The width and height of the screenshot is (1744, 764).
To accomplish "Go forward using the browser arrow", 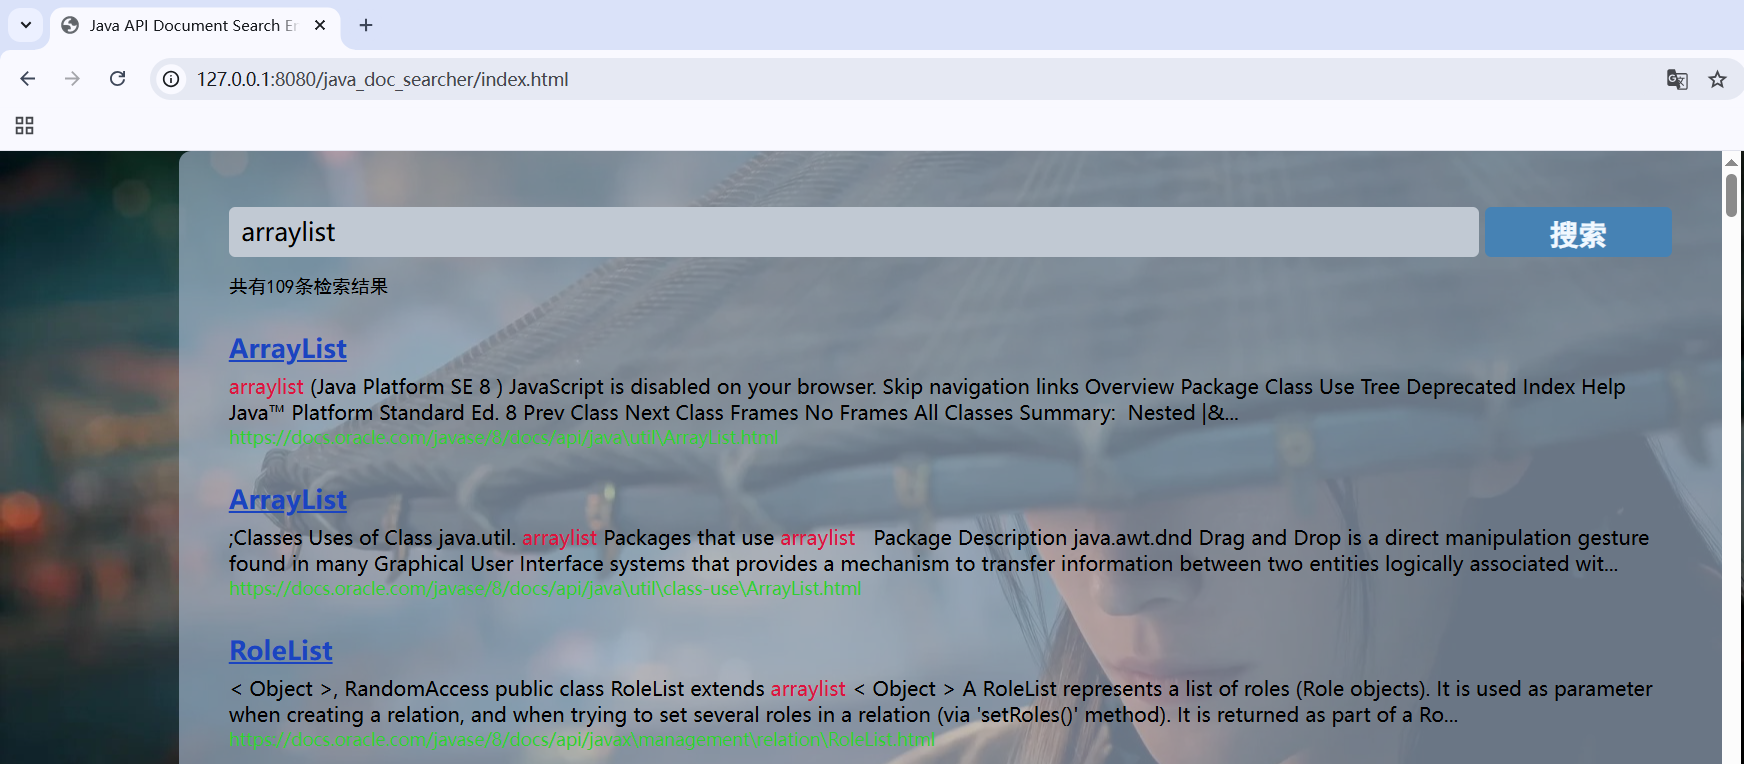I will click(x=72, y=79).
